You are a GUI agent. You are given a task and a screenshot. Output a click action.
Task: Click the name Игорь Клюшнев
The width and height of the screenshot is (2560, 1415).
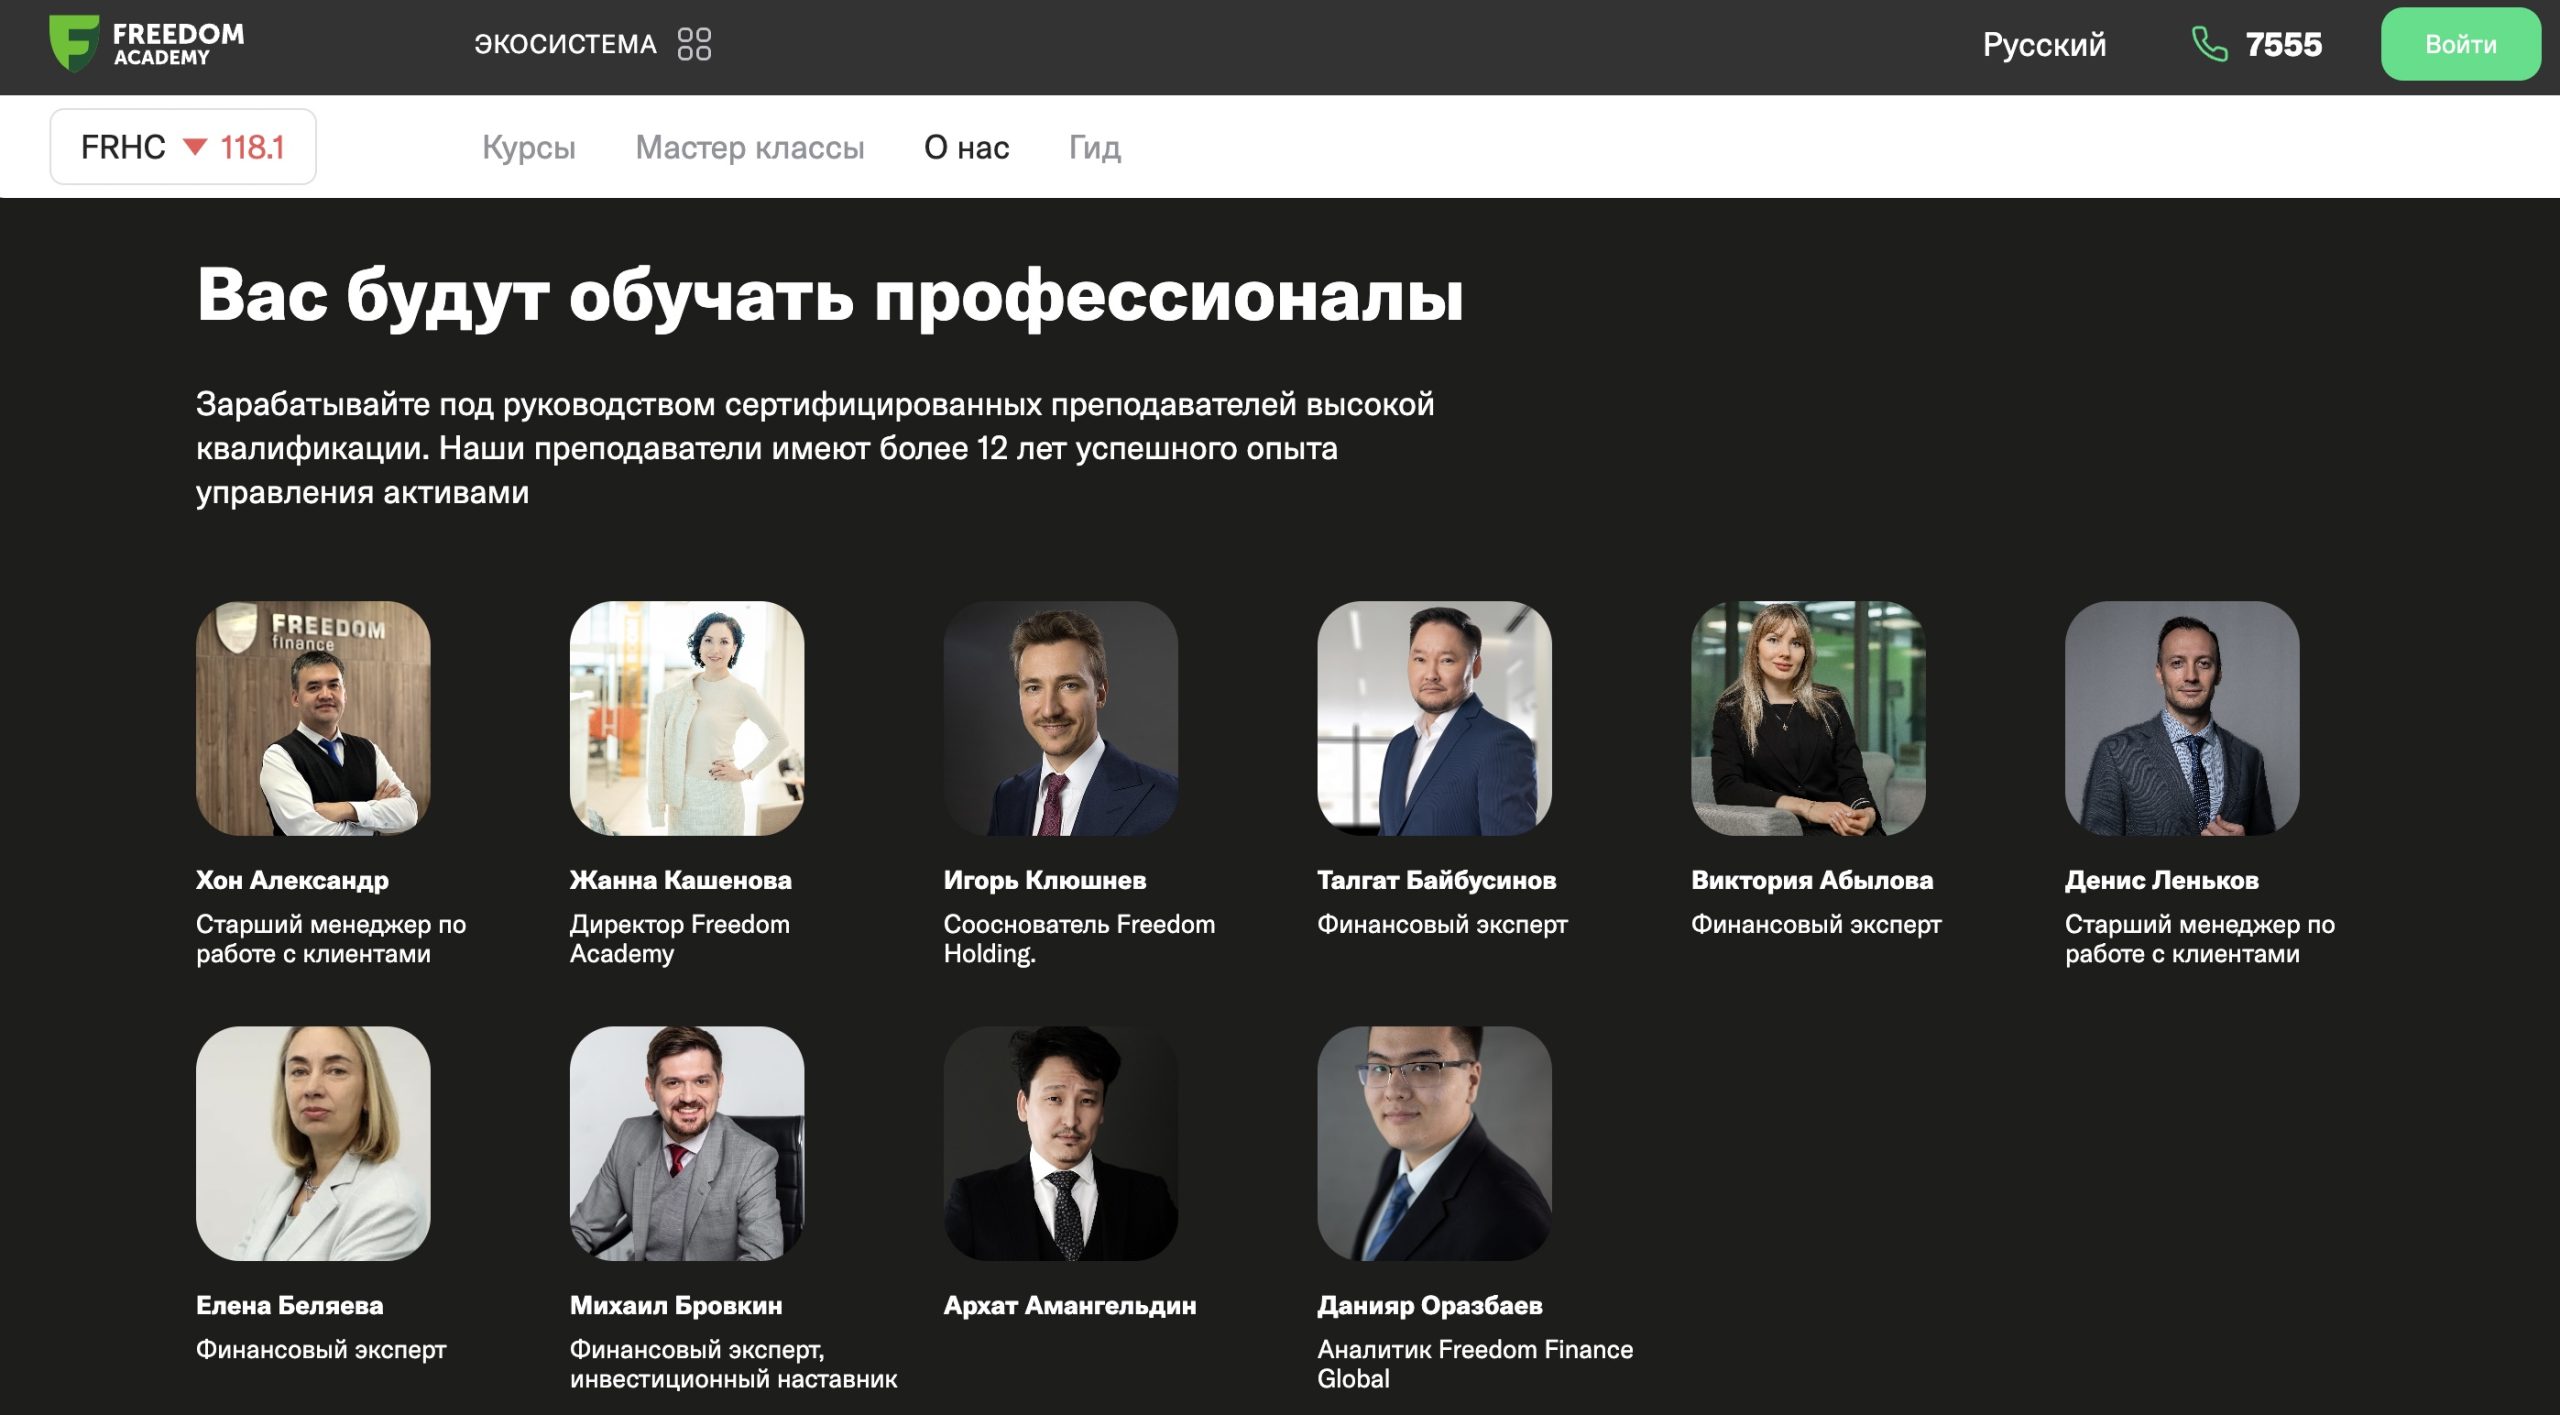(1044, 880)
